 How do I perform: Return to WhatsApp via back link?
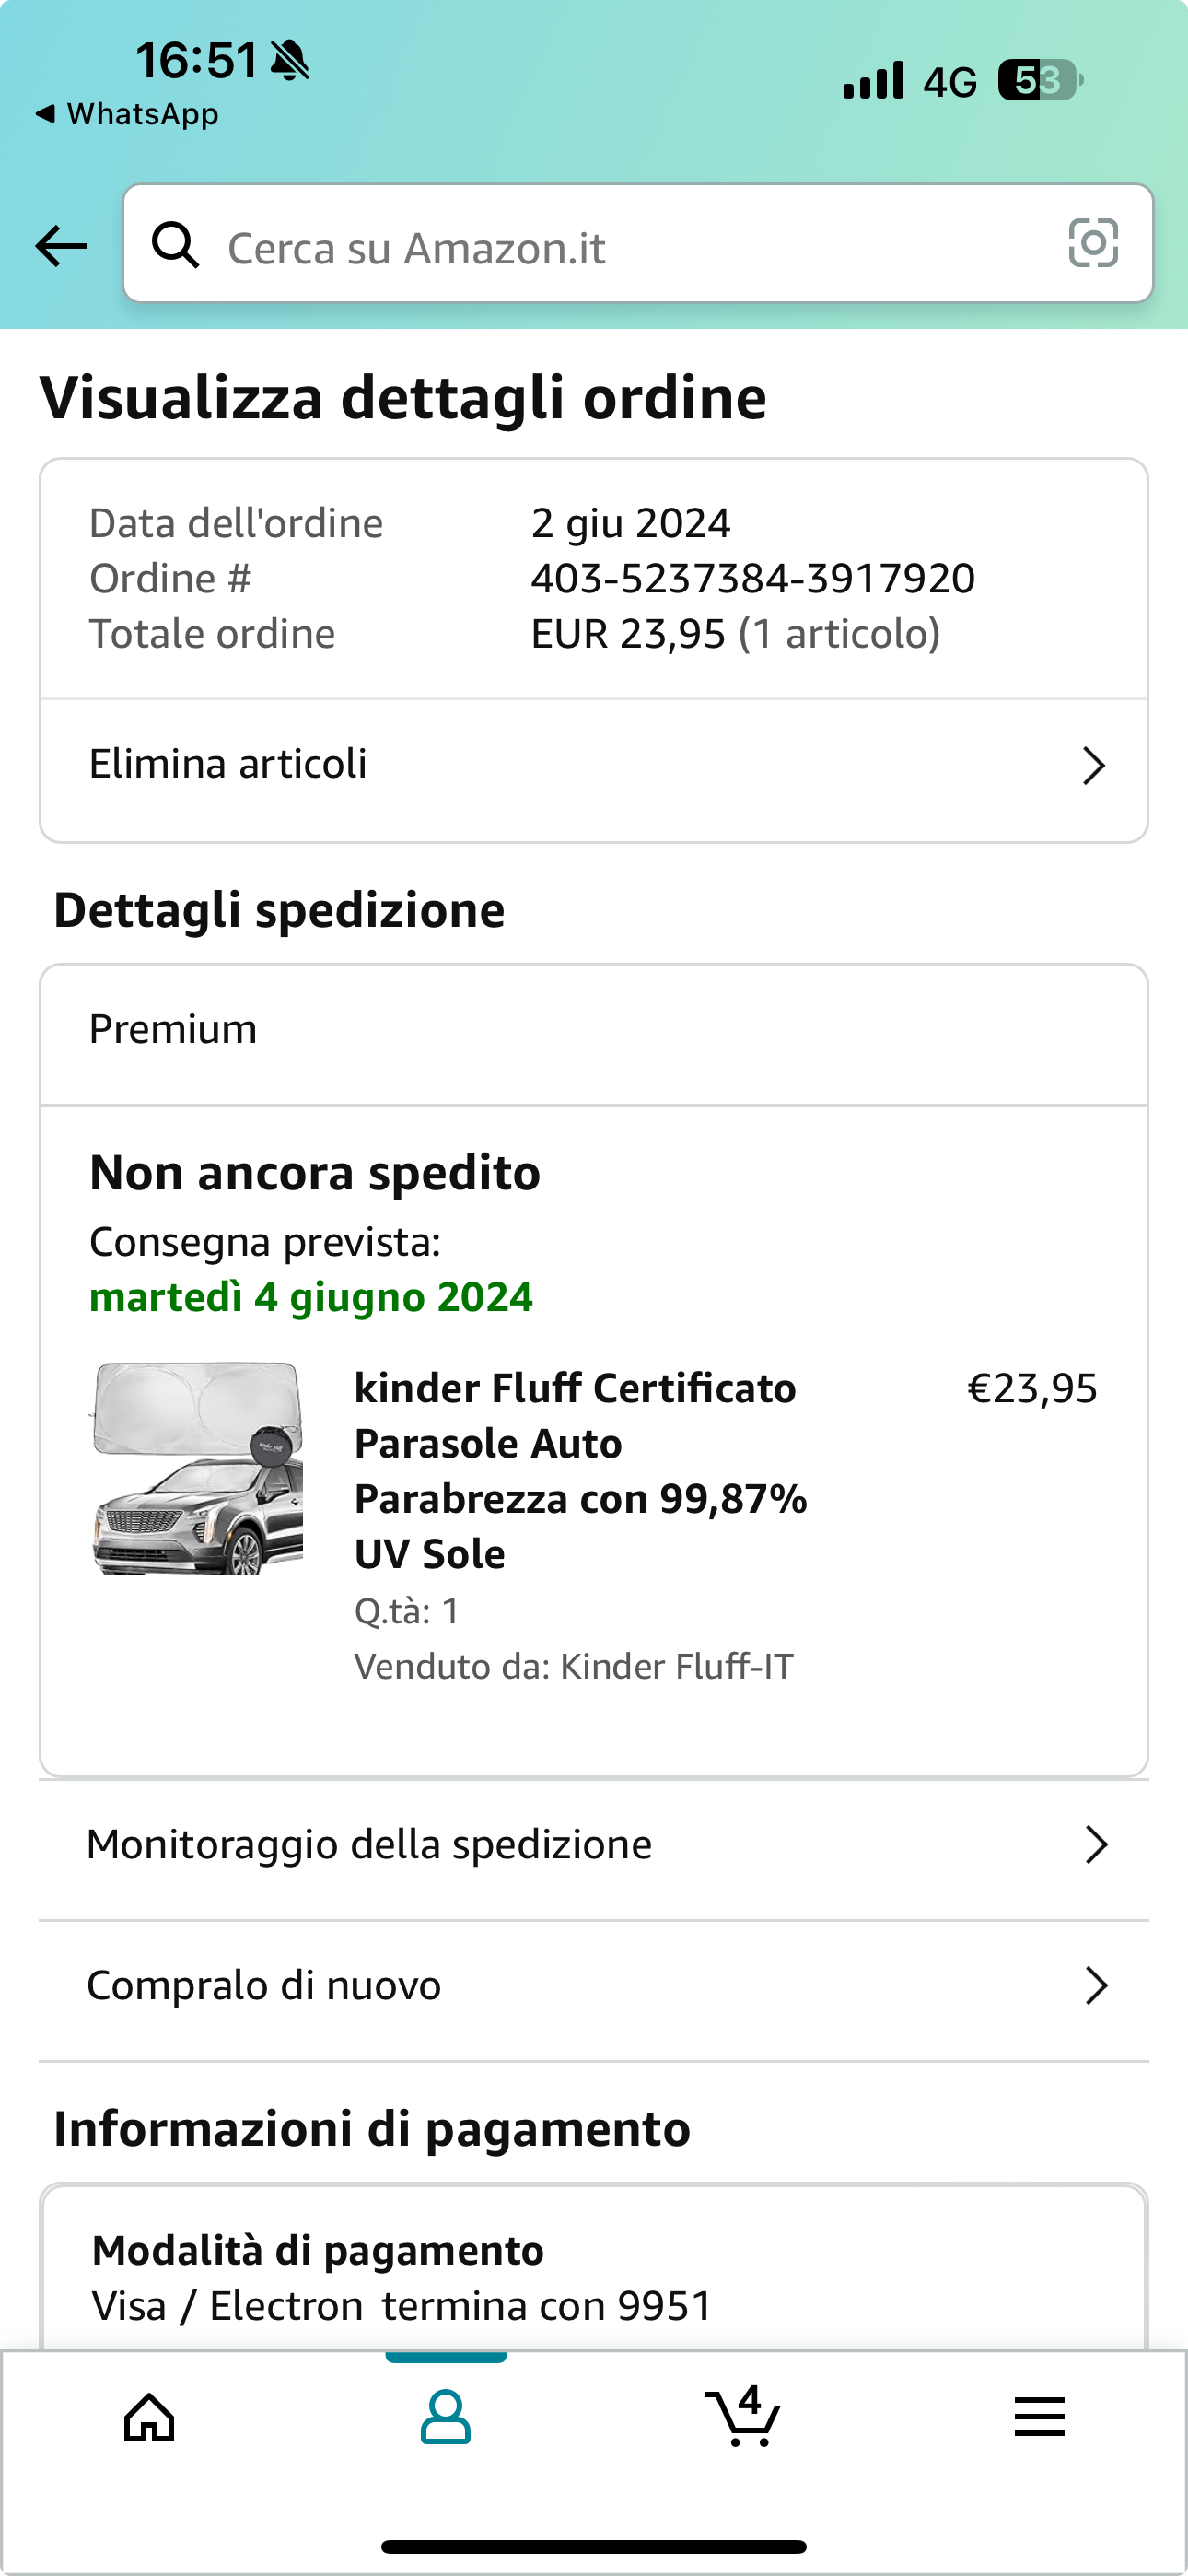point(127,114)
